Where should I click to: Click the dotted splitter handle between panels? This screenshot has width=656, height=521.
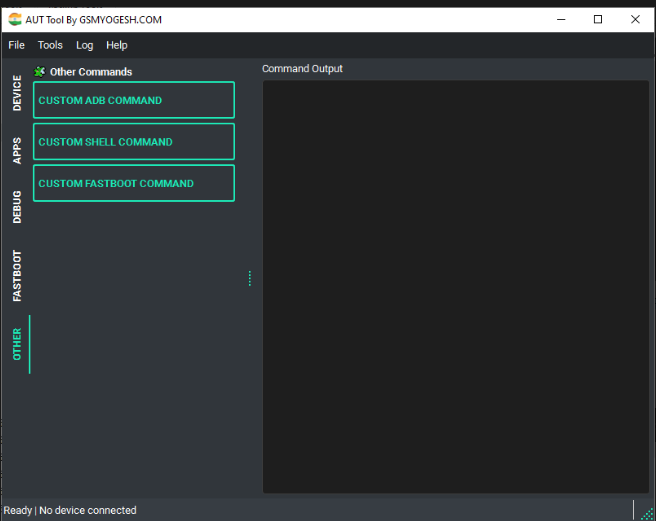(249, 278)
